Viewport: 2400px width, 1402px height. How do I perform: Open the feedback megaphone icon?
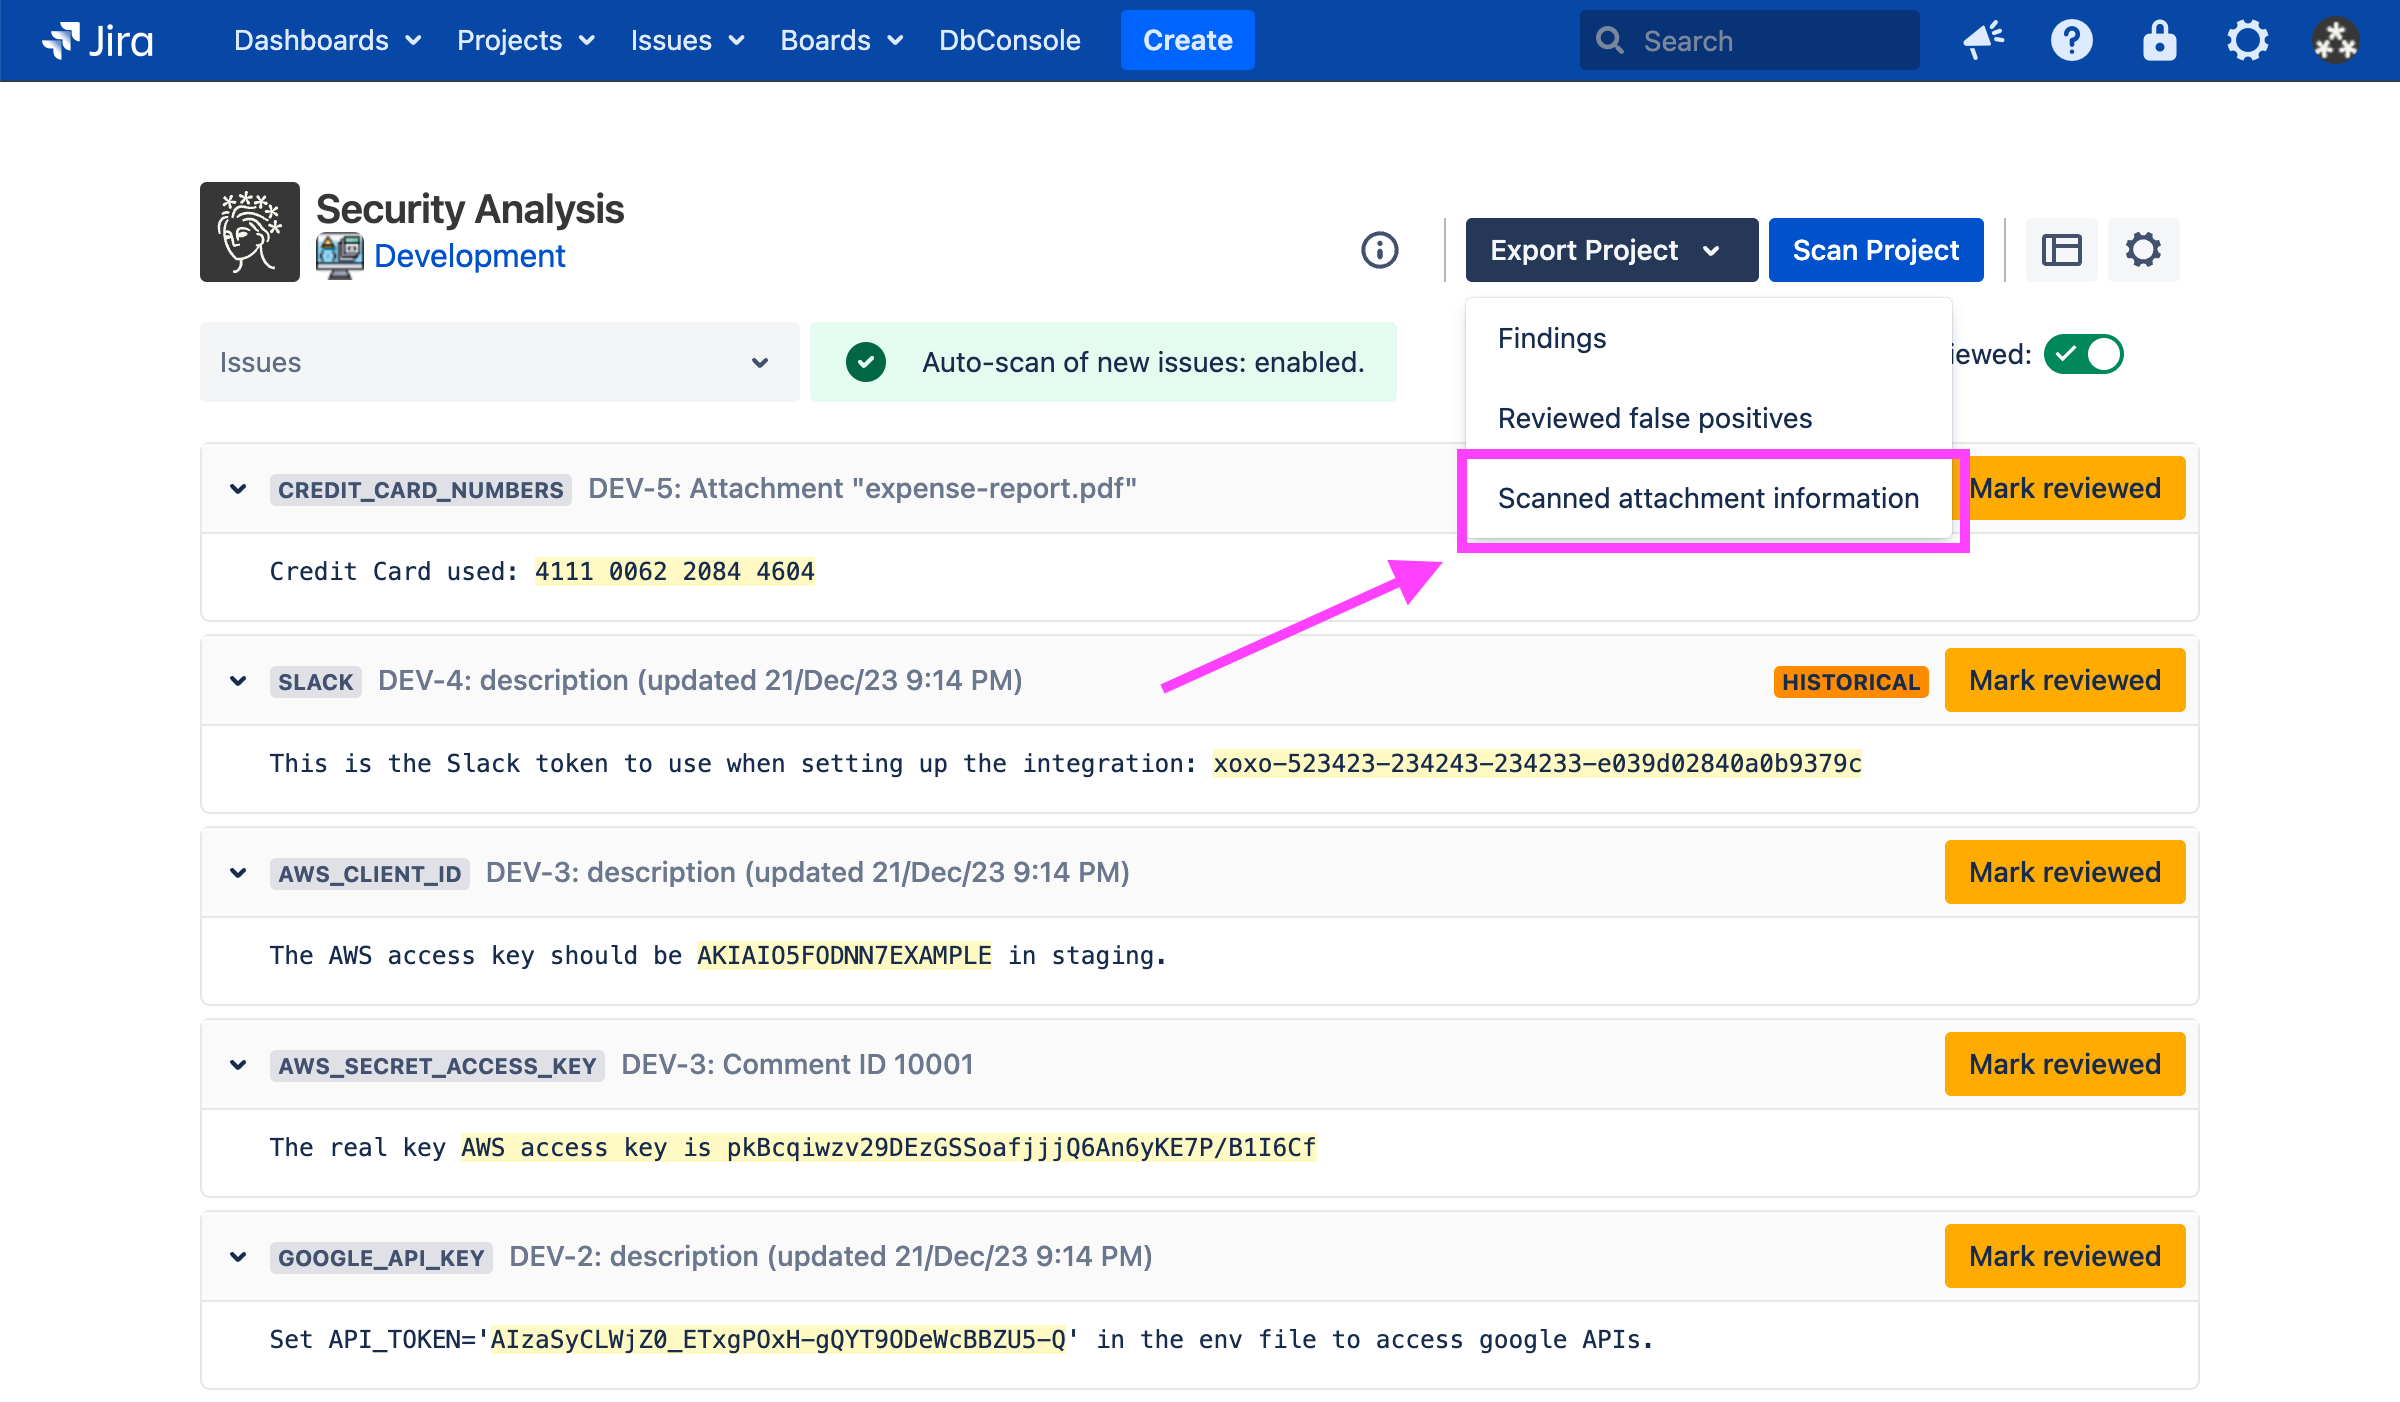(1982, 41)
